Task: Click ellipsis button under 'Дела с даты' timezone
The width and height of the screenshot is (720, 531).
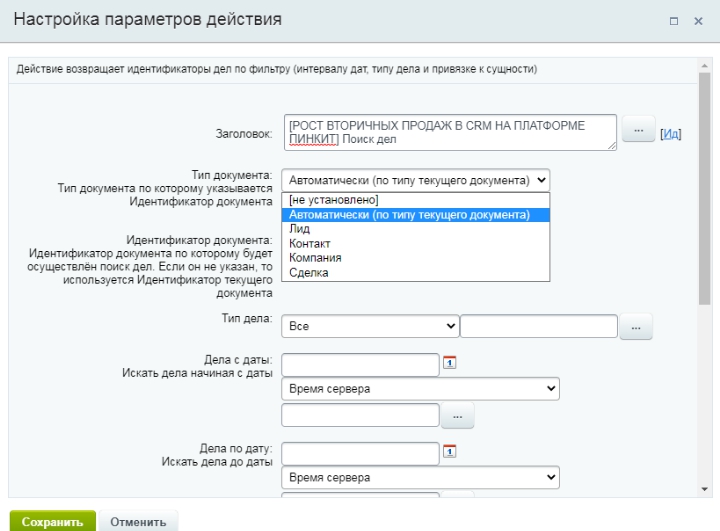Action: (x=458, y=414)
